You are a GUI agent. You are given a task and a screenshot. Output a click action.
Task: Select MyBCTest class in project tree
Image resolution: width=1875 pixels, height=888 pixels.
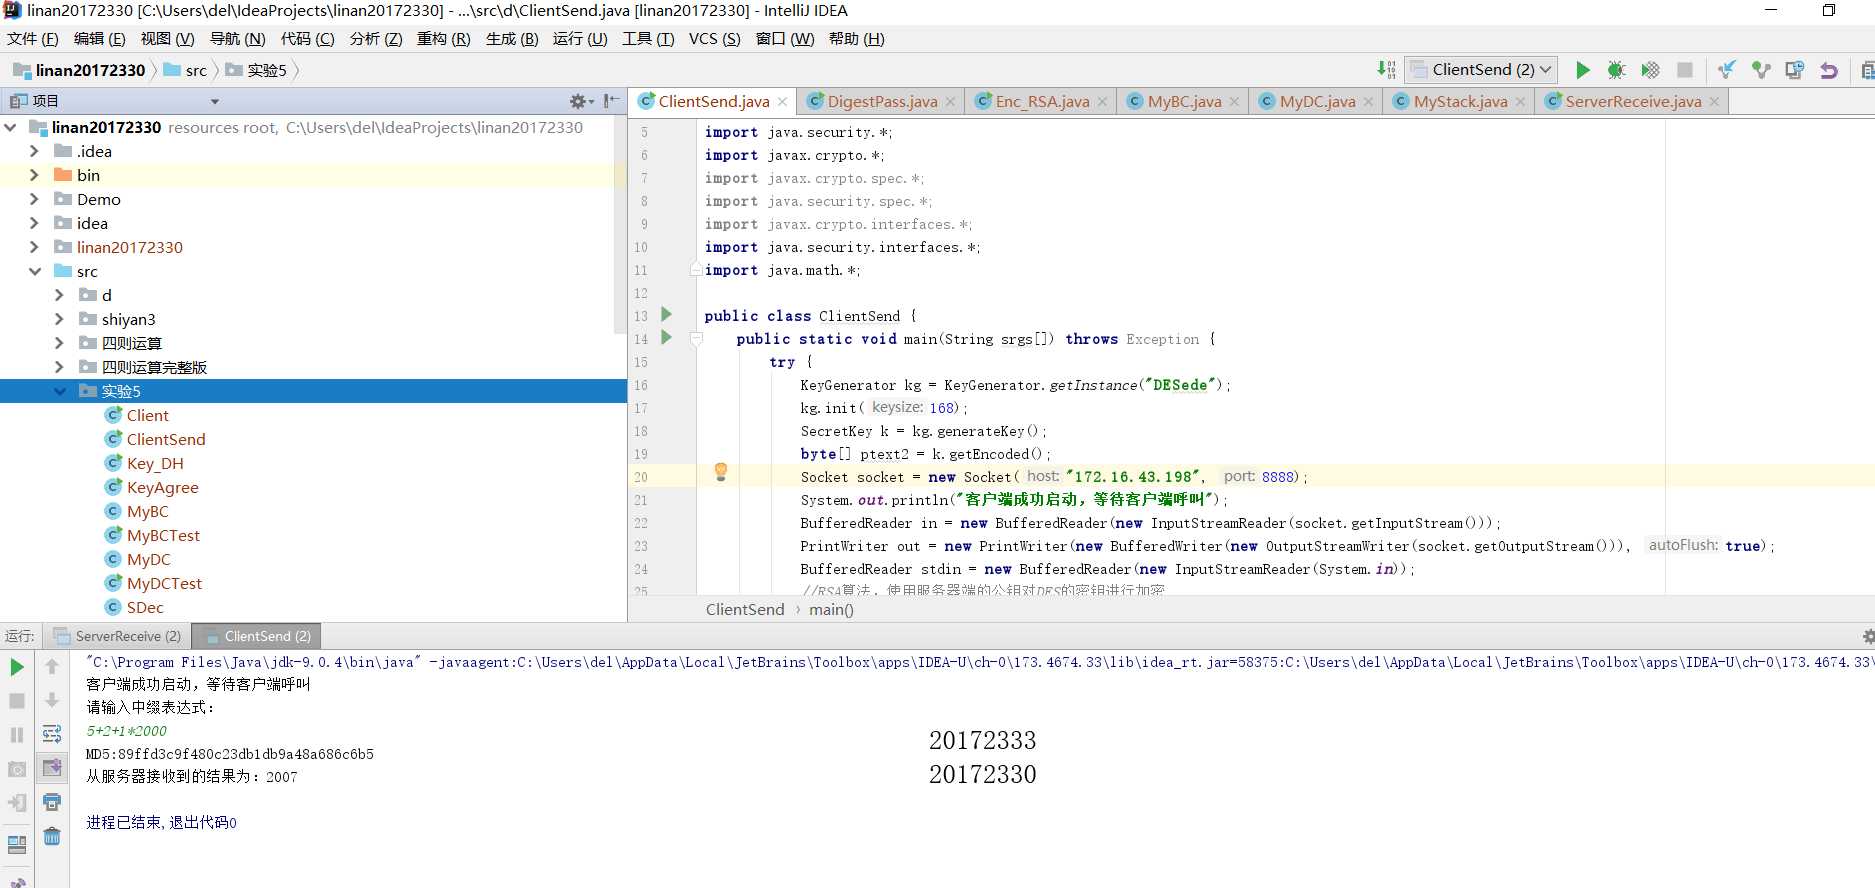(x=163, y=535)
